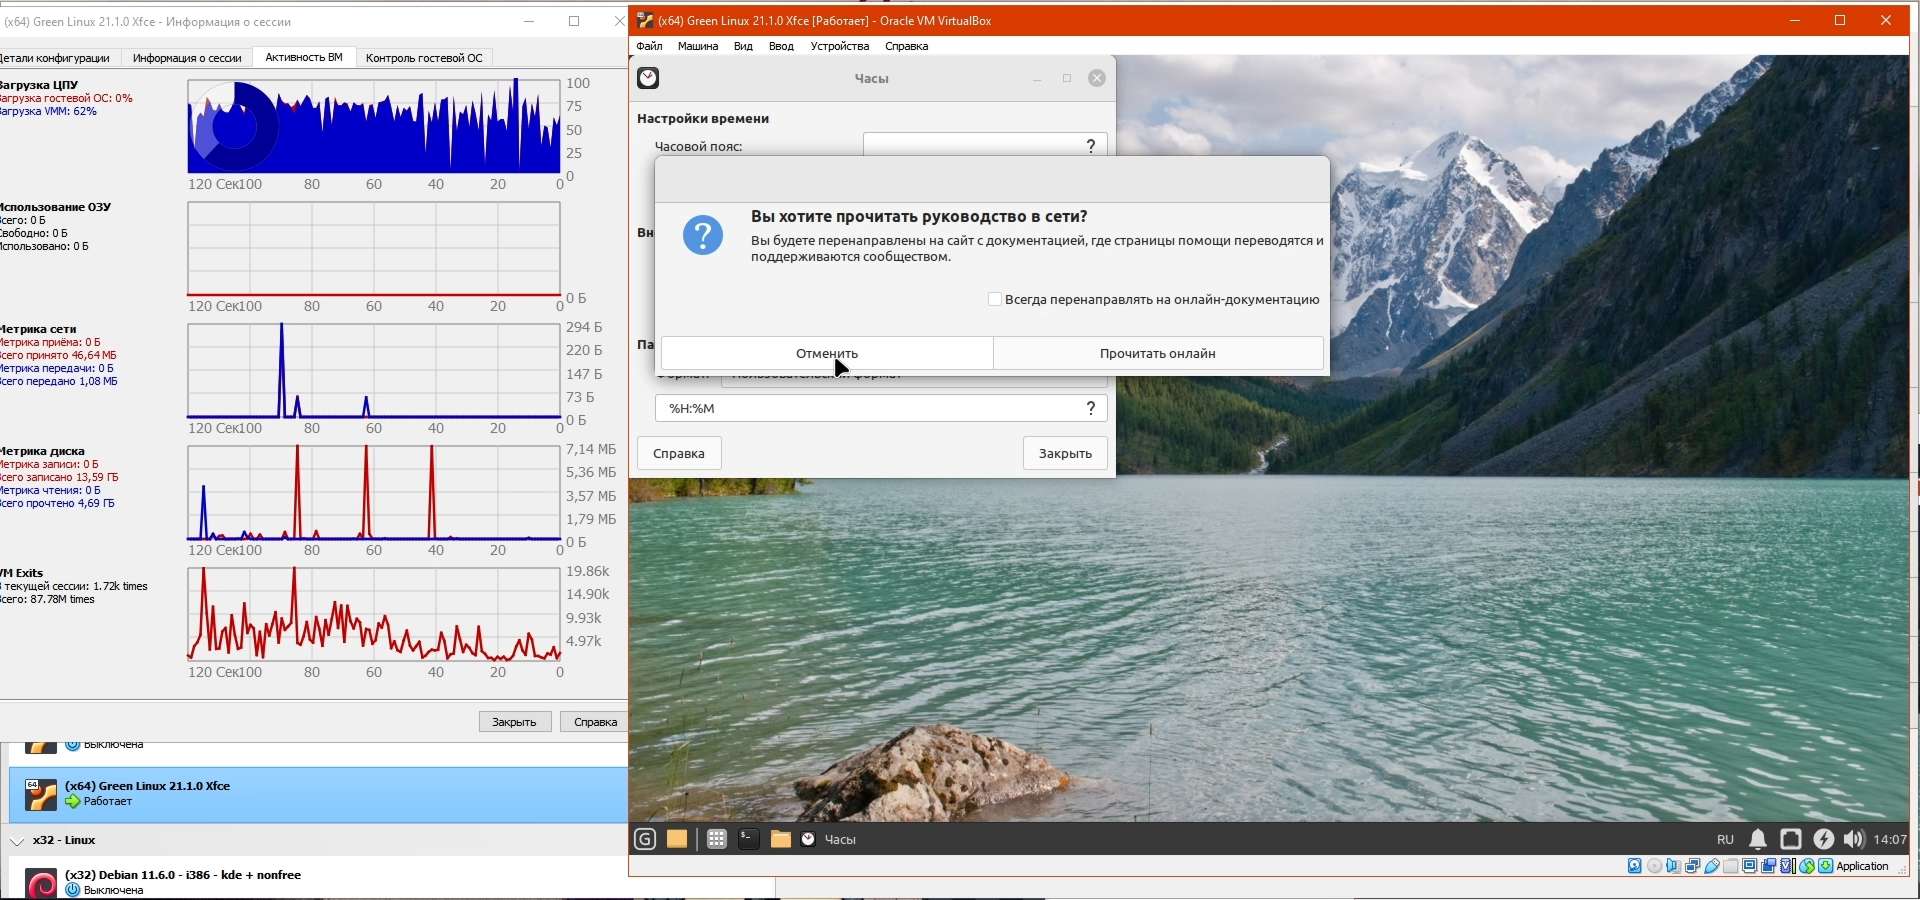Click the clock icon in the Часы title bar
Viewport: 1920px width, 900px height.
[x=648, y=78]
